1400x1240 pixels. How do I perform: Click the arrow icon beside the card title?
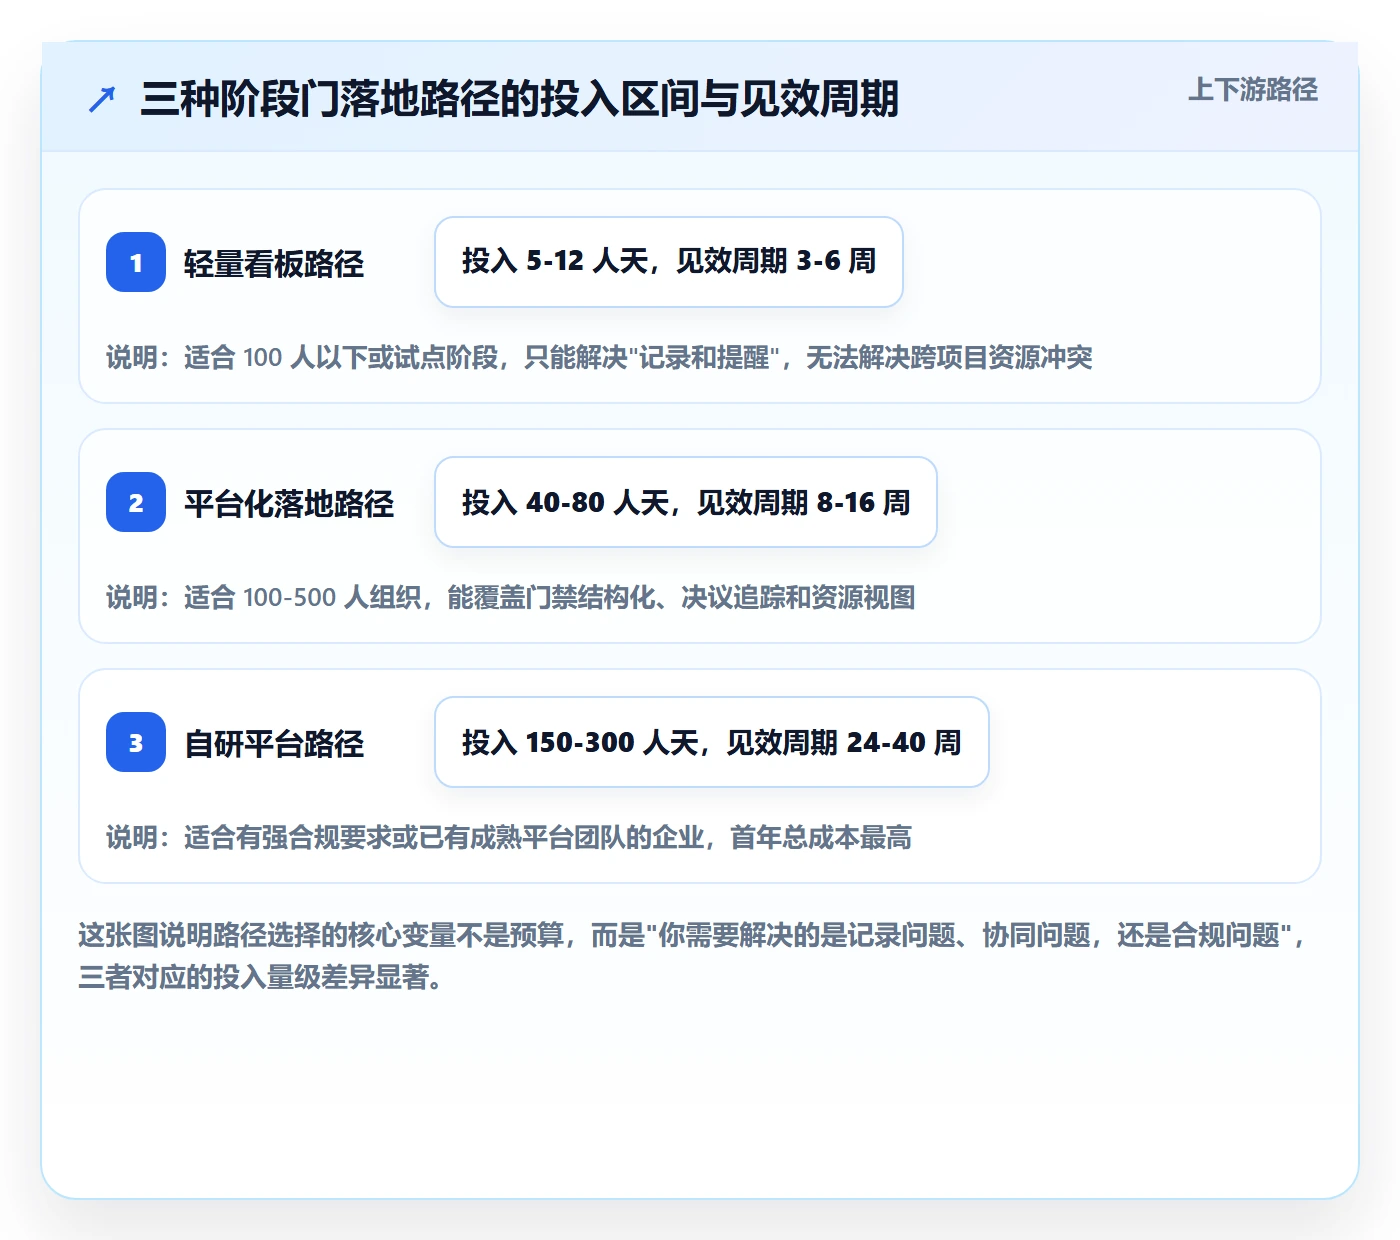click(102, 99)
